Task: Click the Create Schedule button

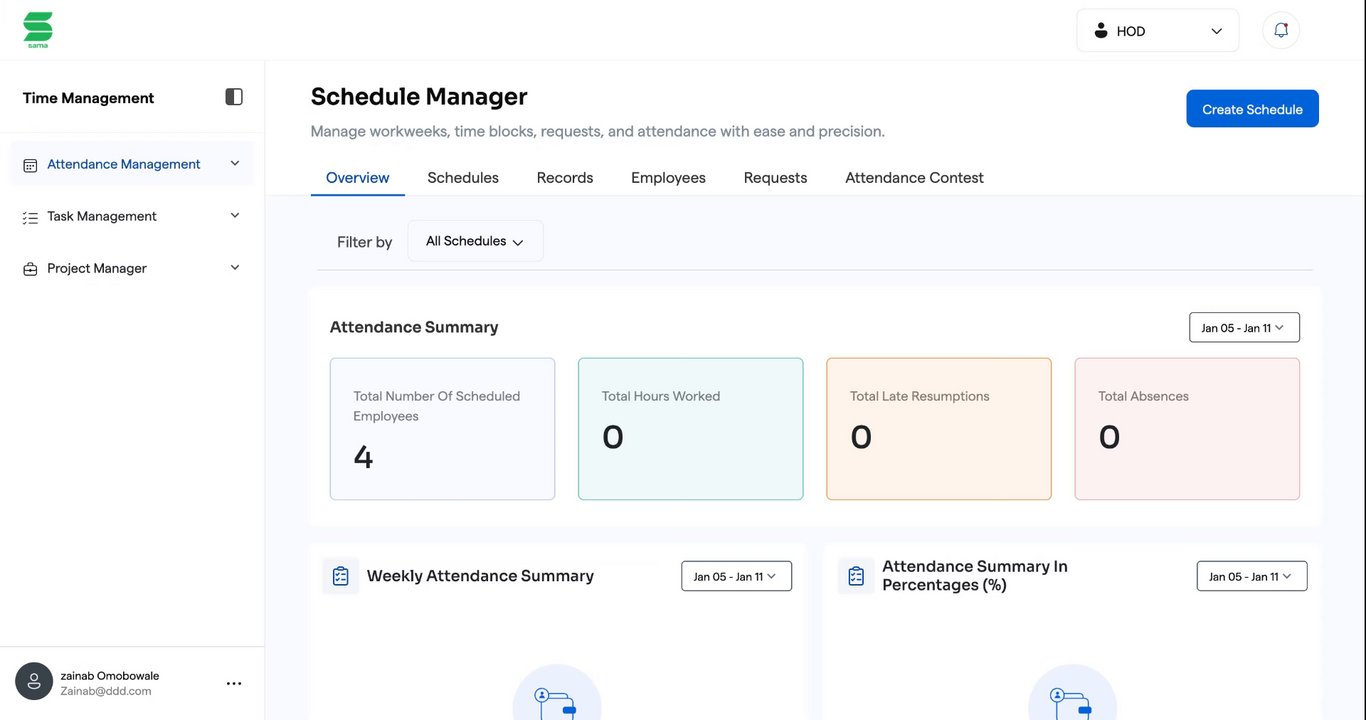Action: (x=1252, y=109)
